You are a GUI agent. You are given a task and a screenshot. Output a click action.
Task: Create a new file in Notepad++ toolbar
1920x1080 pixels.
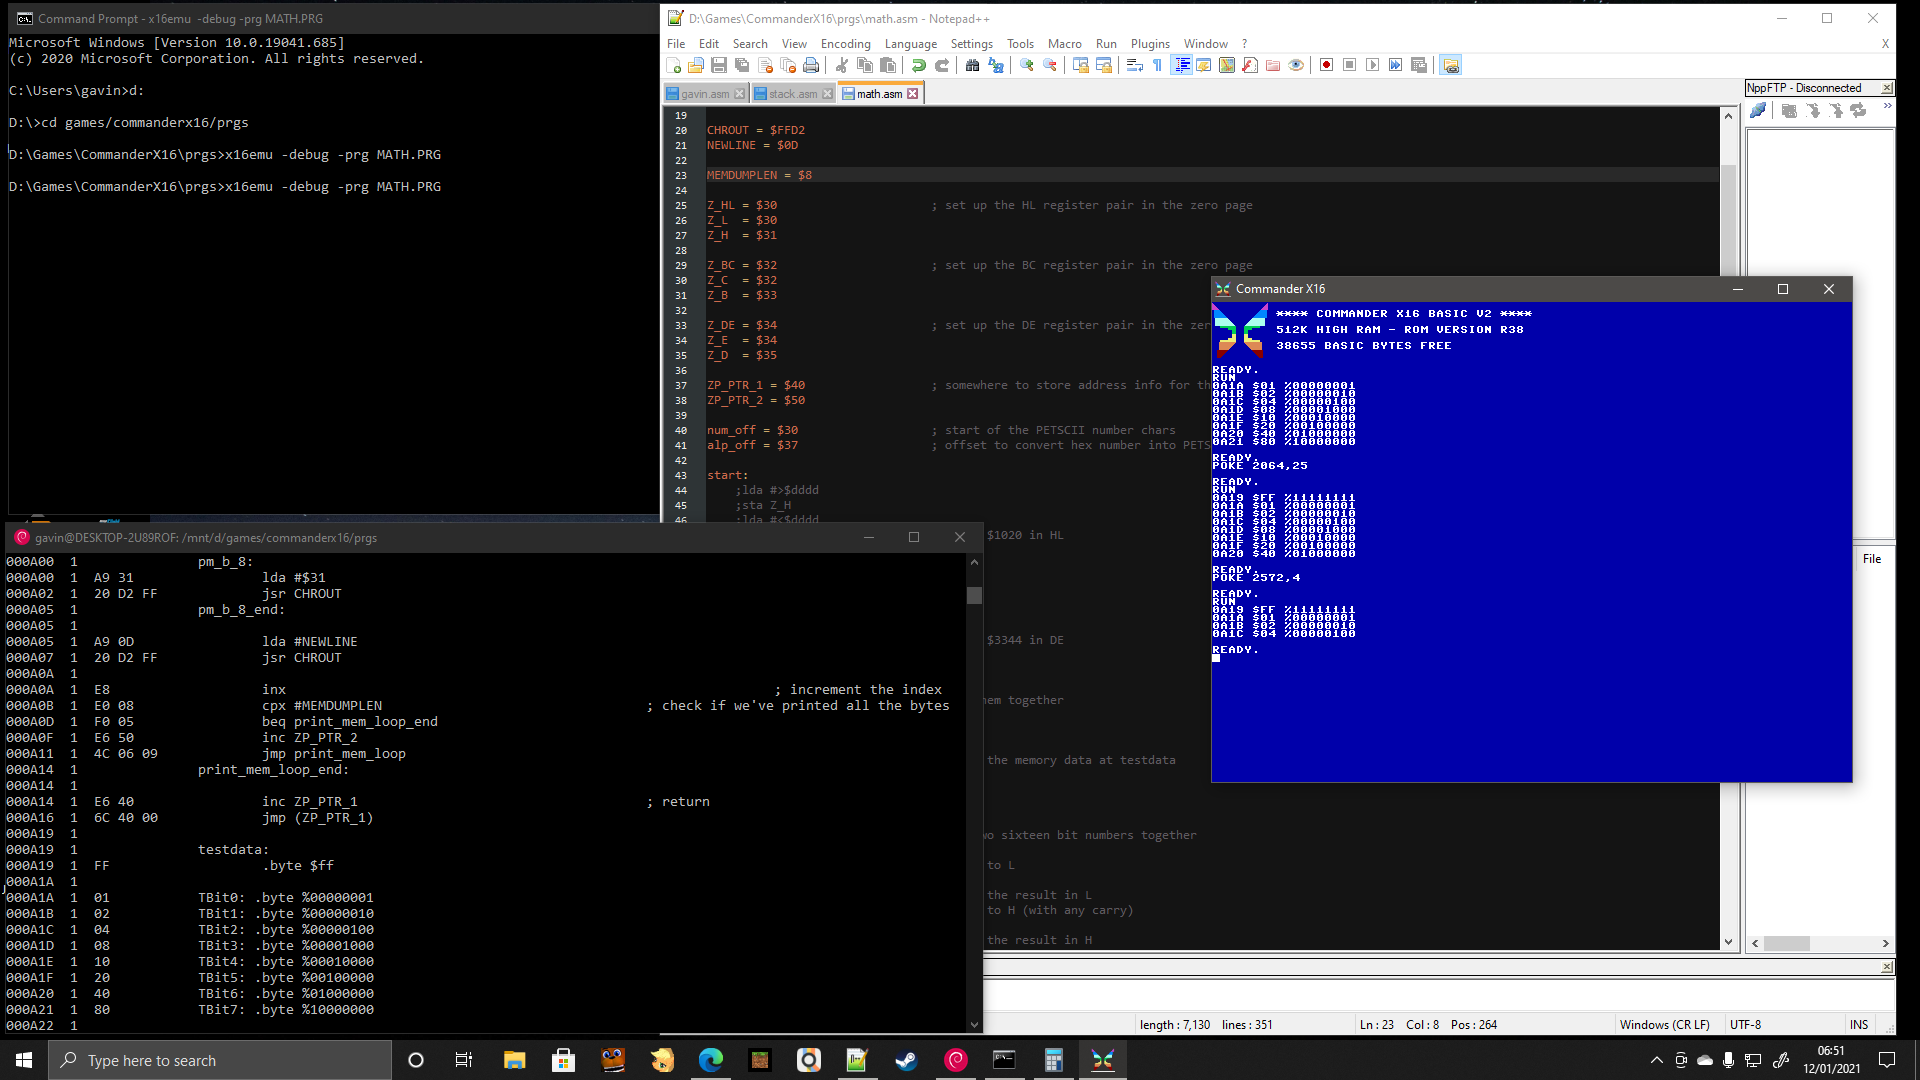tap(674, 65)
